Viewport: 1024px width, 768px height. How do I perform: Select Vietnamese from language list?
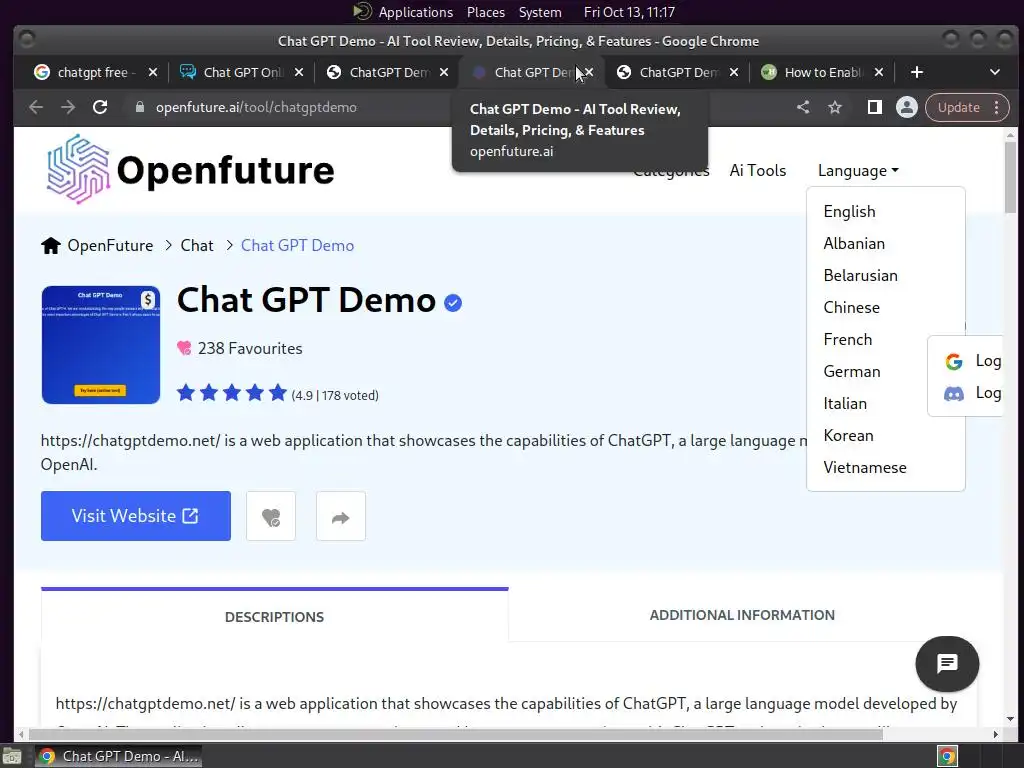click(865, 468)
